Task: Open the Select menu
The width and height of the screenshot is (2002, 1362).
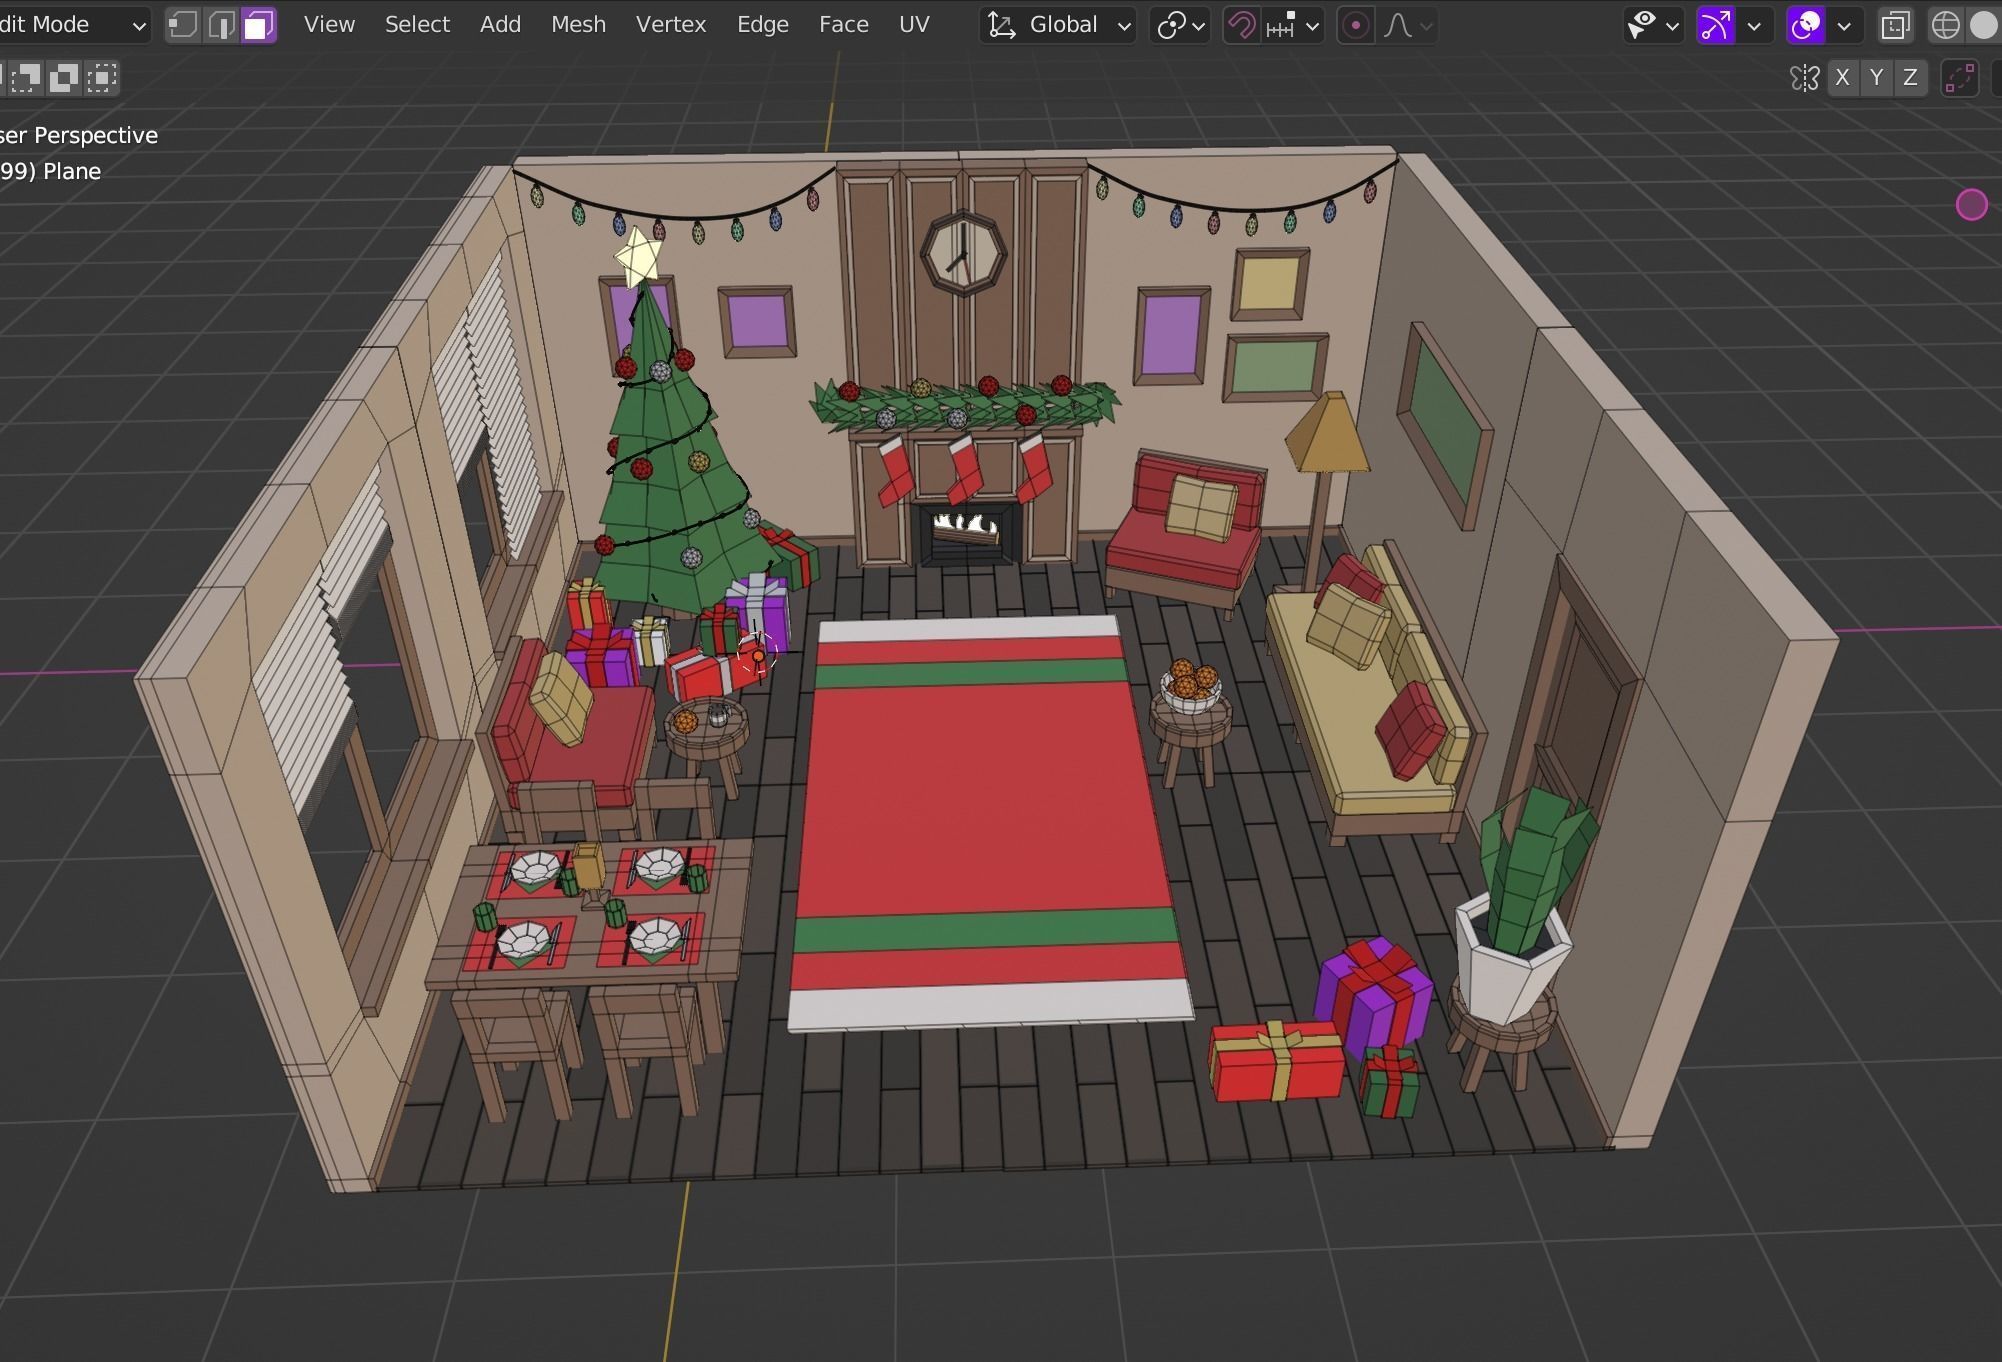Action: tap(417, 25)
